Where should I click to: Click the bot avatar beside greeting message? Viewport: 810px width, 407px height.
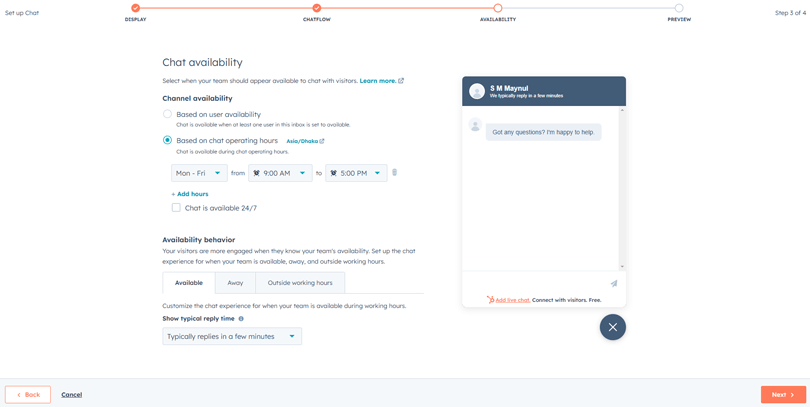click(x=475, y=125)
